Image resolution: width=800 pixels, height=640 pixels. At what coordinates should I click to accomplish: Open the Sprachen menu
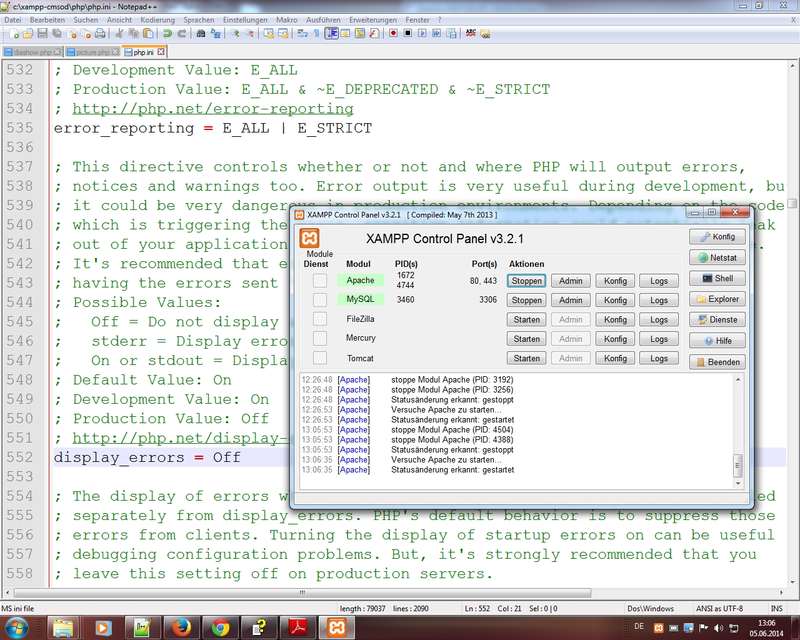[199, 19]
